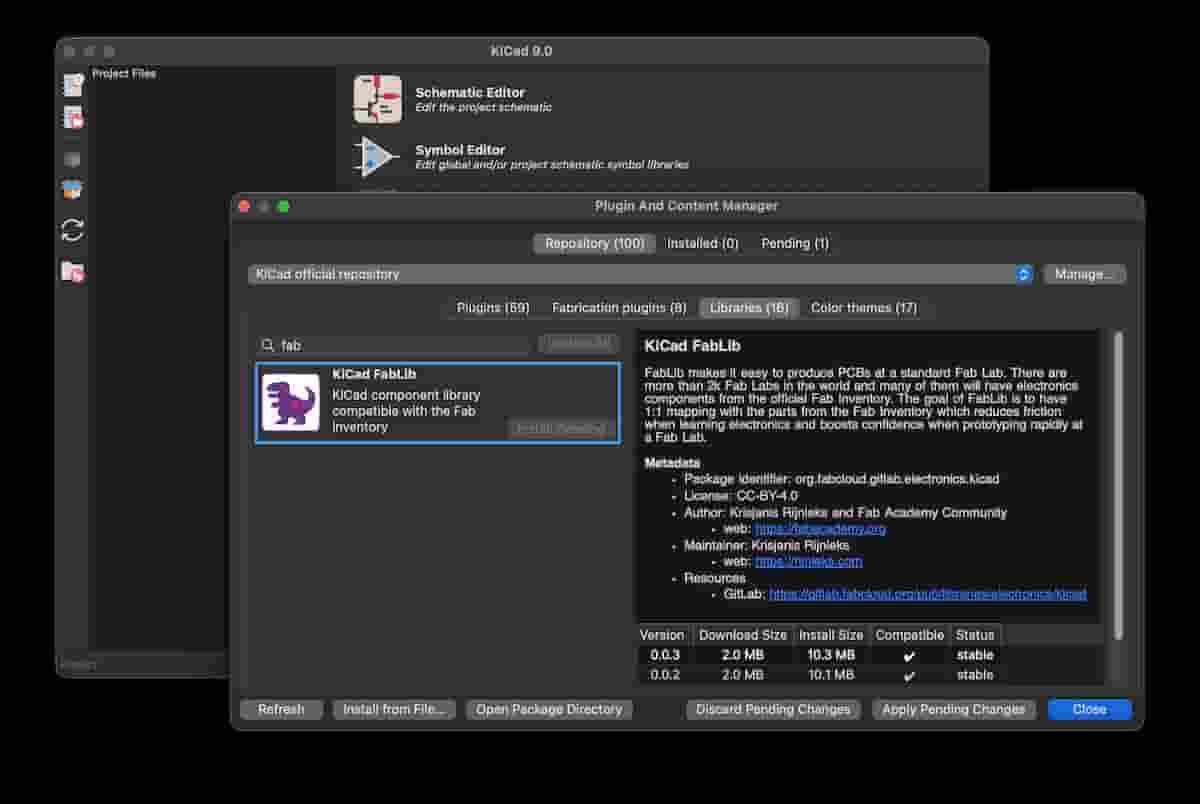Open the fabacademy.org author web link
This screenshot has height=804, width=1200.
(x=820, y=529)
